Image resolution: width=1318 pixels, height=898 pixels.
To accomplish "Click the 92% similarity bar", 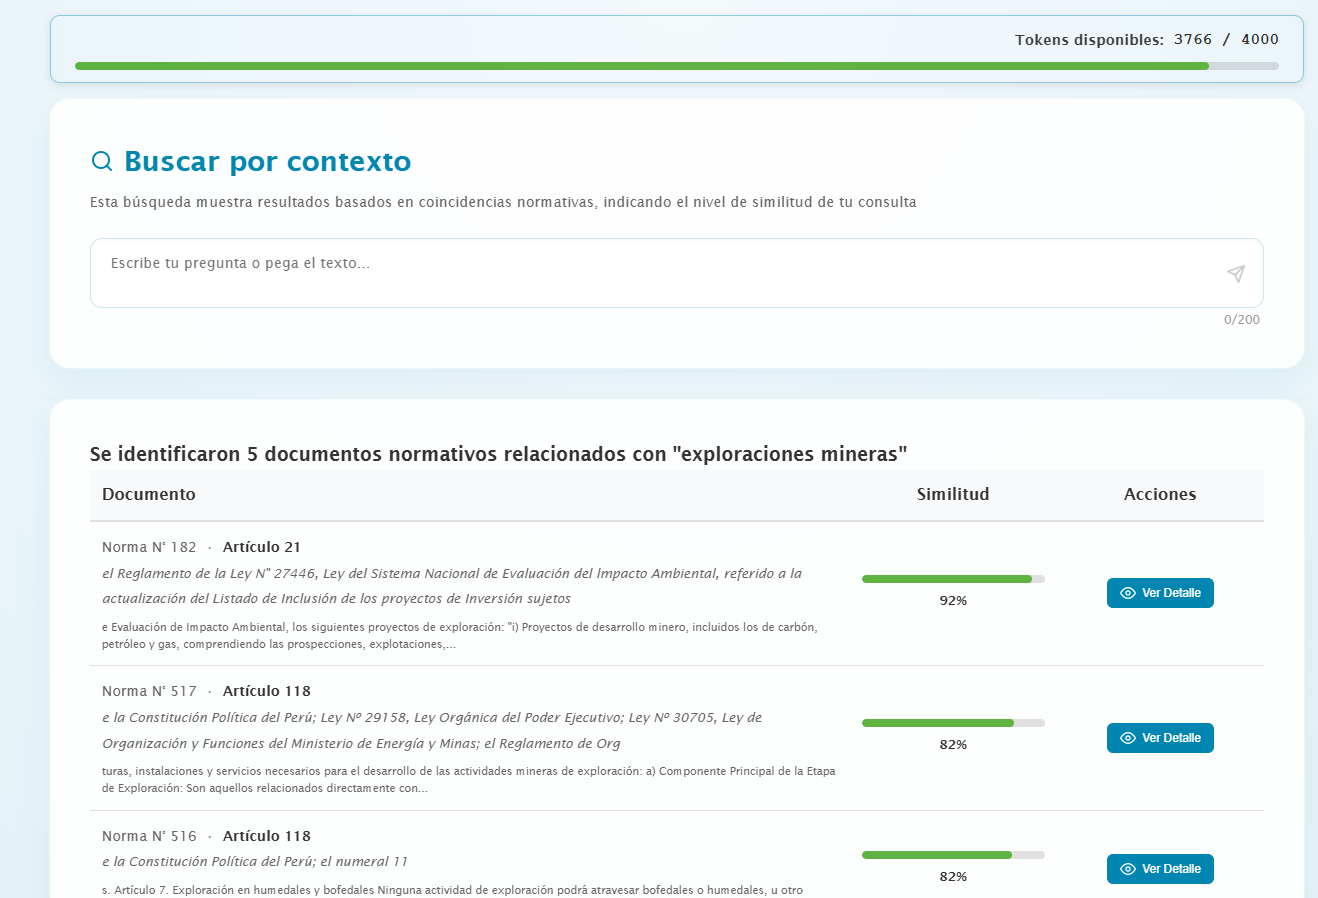I will click(953, 579).
